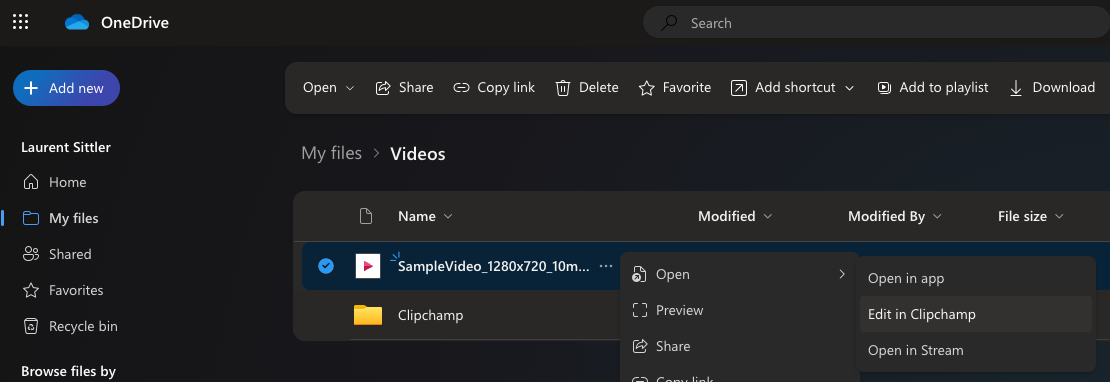Click into the Search field
Viewport: 1110px width, 382px height.
[x=876, y=23]
